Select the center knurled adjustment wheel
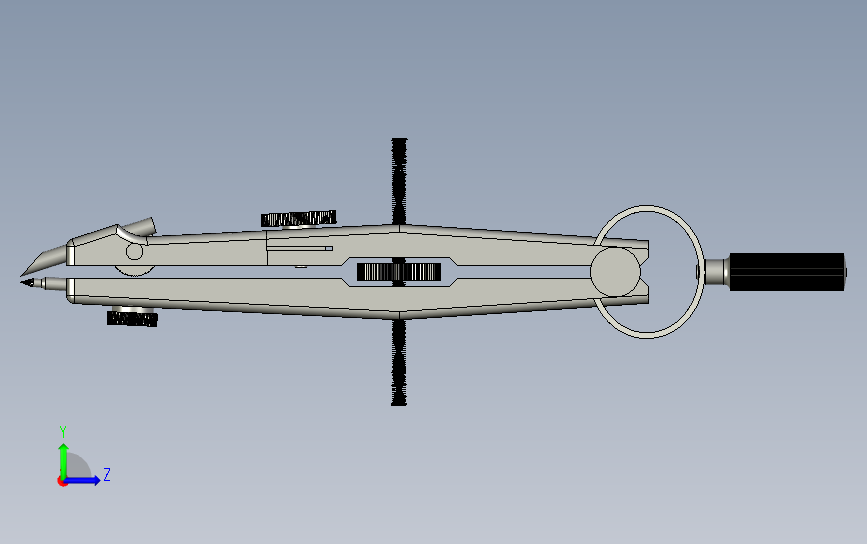Screen dimensions: 867x544 399,272
